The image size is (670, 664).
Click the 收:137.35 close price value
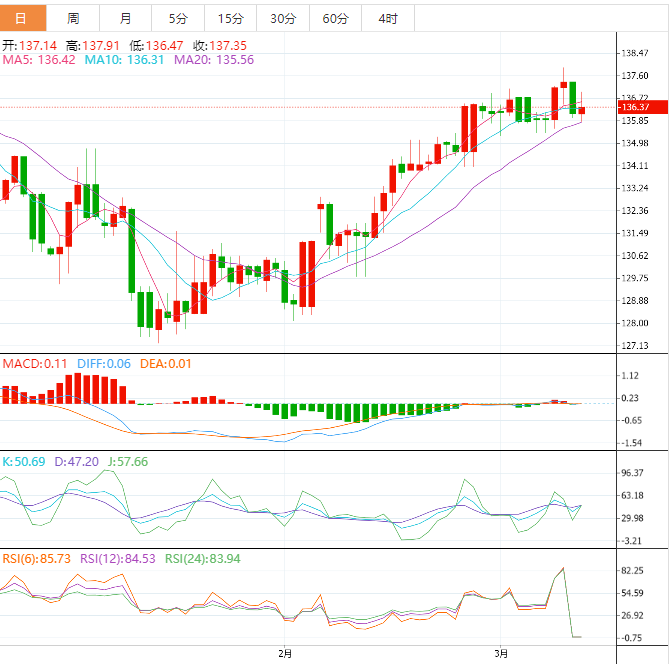[x=220, y=46]
